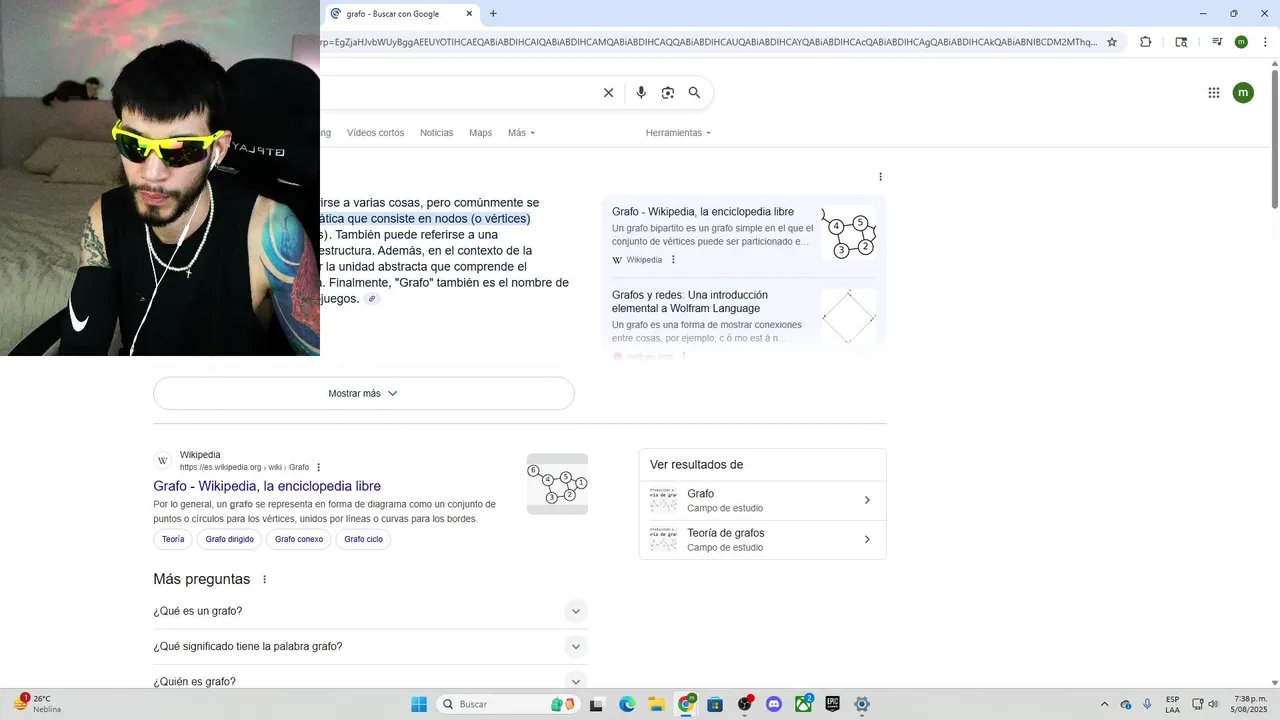Open a new browser tab
This screenshot has width=1280, height=720.
[x=493, y=14]
